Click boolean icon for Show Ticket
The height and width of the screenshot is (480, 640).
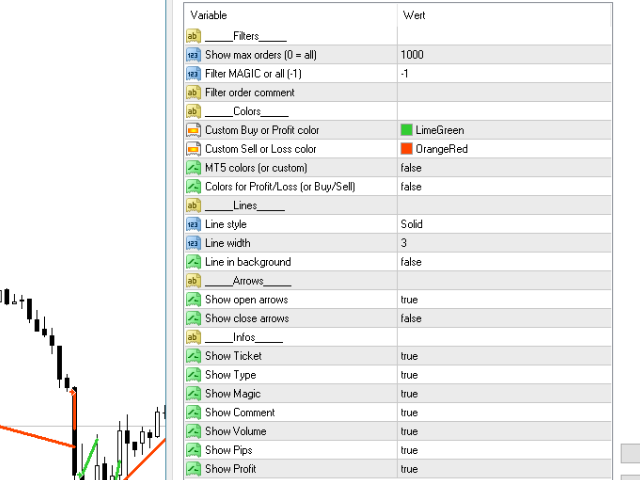point(193,356)
